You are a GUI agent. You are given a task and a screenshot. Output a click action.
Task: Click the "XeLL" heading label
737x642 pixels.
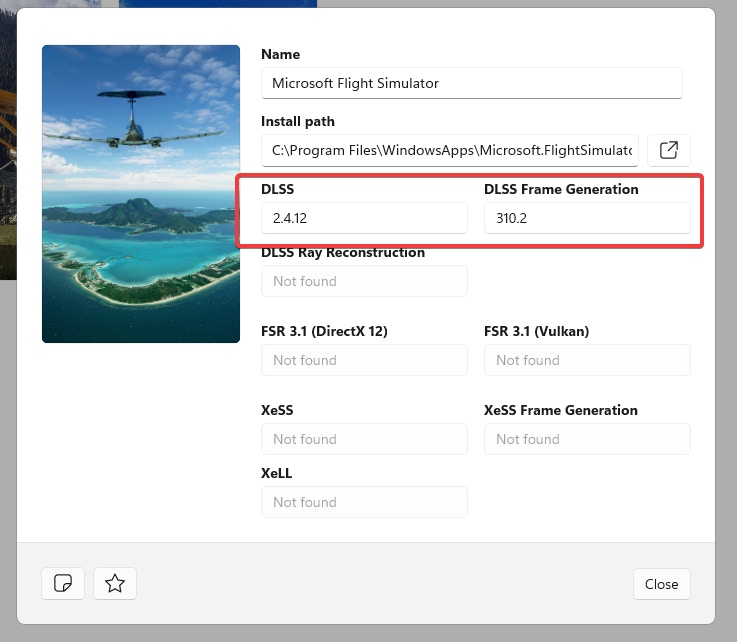[277, 473]
